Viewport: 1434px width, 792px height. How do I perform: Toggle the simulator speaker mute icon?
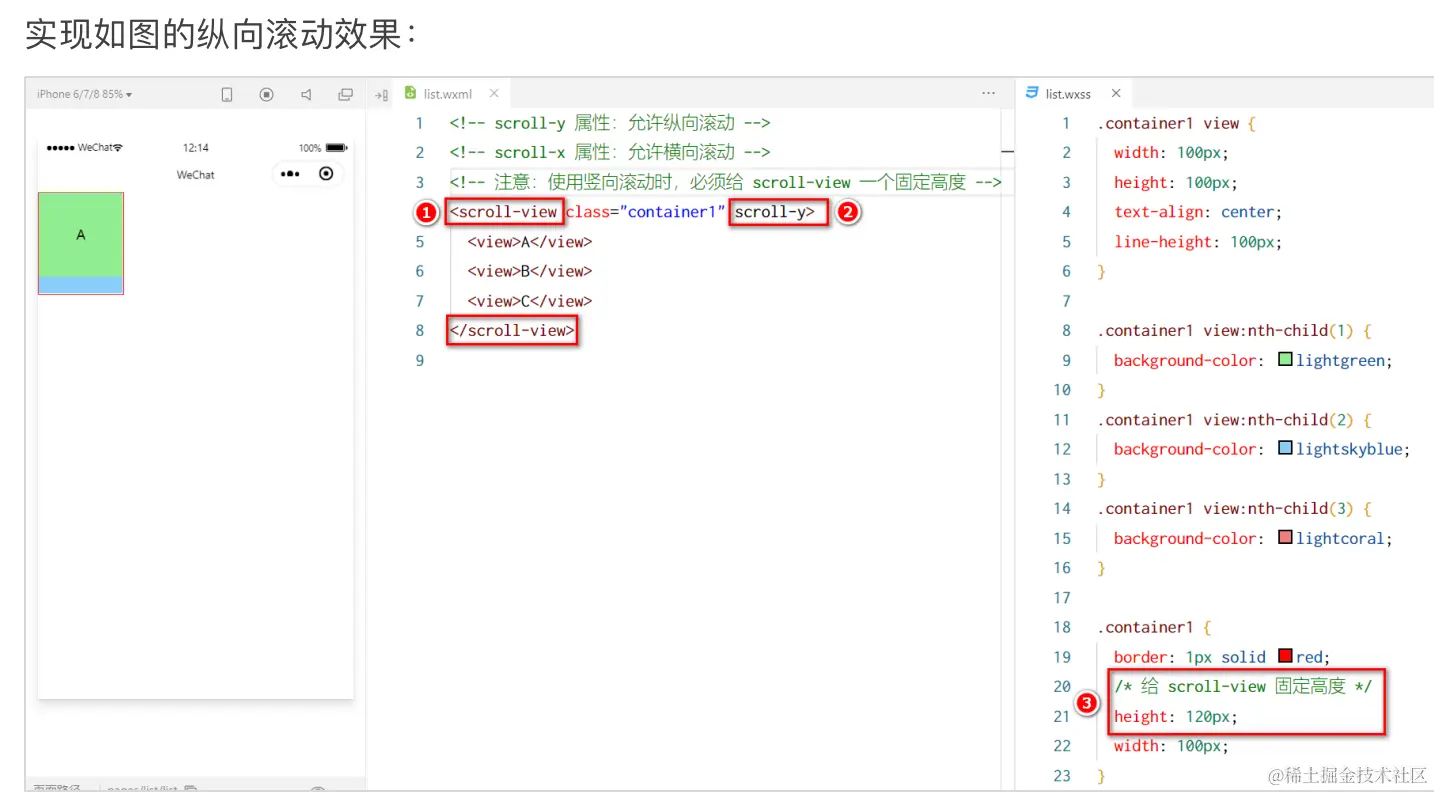(306, 94)
